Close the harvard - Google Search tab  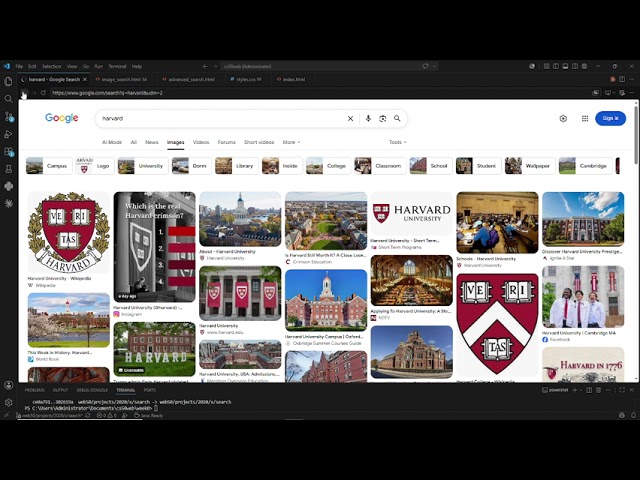point(85,80)
